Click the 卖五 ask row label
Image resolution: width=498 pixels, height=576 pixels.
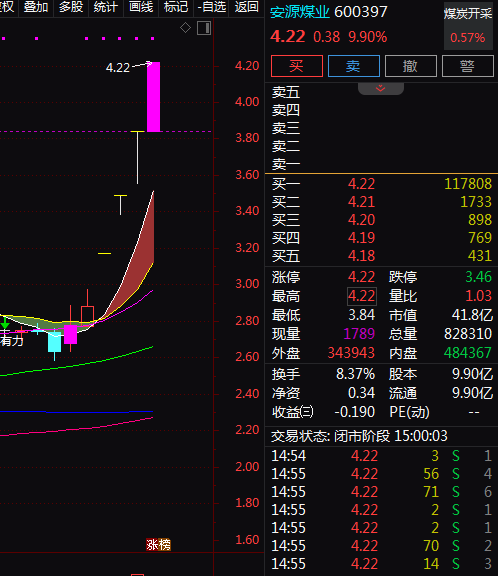point(286,92)
